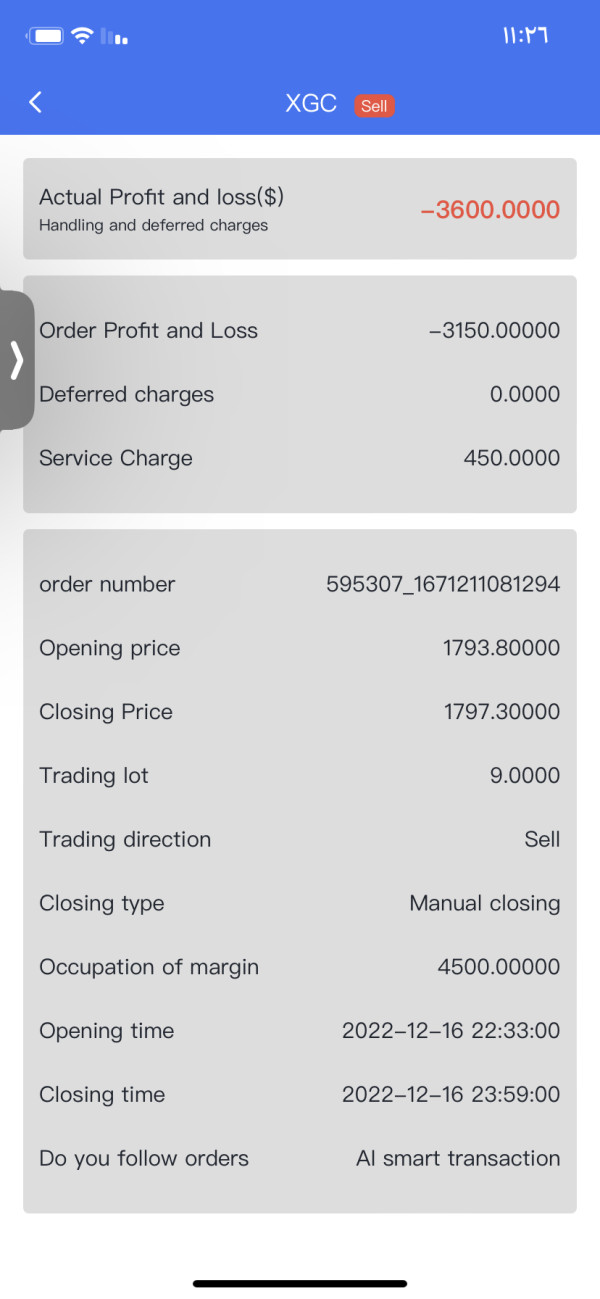Image resolution: width=600 pixels, height=1299 pixels.
Task: Tap the Occupation of margin value
Action: (x=498, y=967)
